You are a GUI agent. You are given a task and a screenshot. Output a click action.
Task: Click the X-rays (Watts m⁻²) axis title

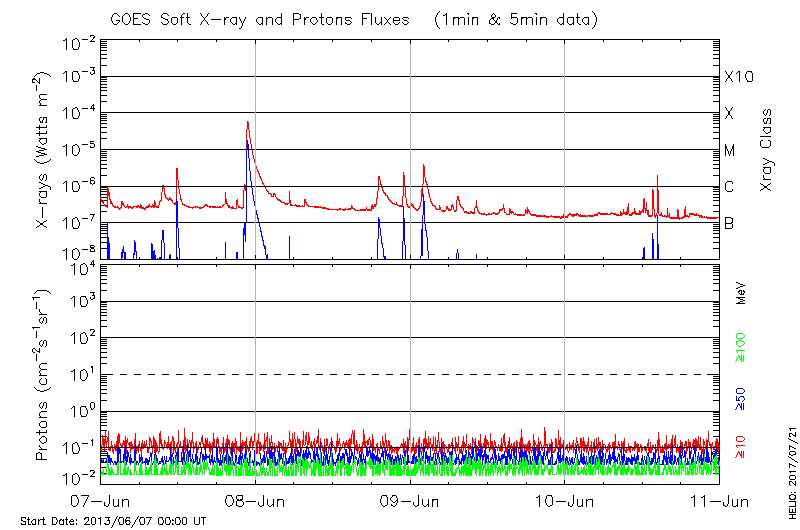[45, 150]
